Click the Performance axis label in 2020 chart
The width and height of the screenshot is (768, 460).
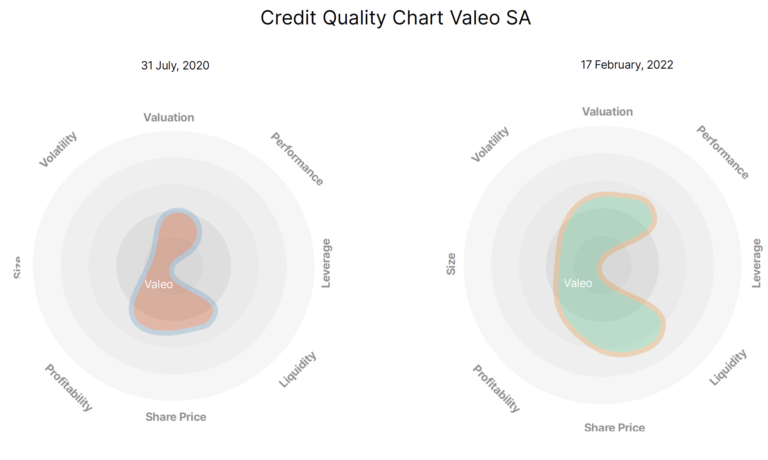click(297, 158)
